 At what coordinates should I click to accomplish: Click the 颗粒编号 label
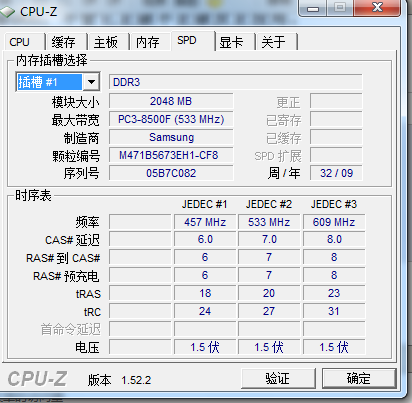pyautogui.click(x=76, y=156)
